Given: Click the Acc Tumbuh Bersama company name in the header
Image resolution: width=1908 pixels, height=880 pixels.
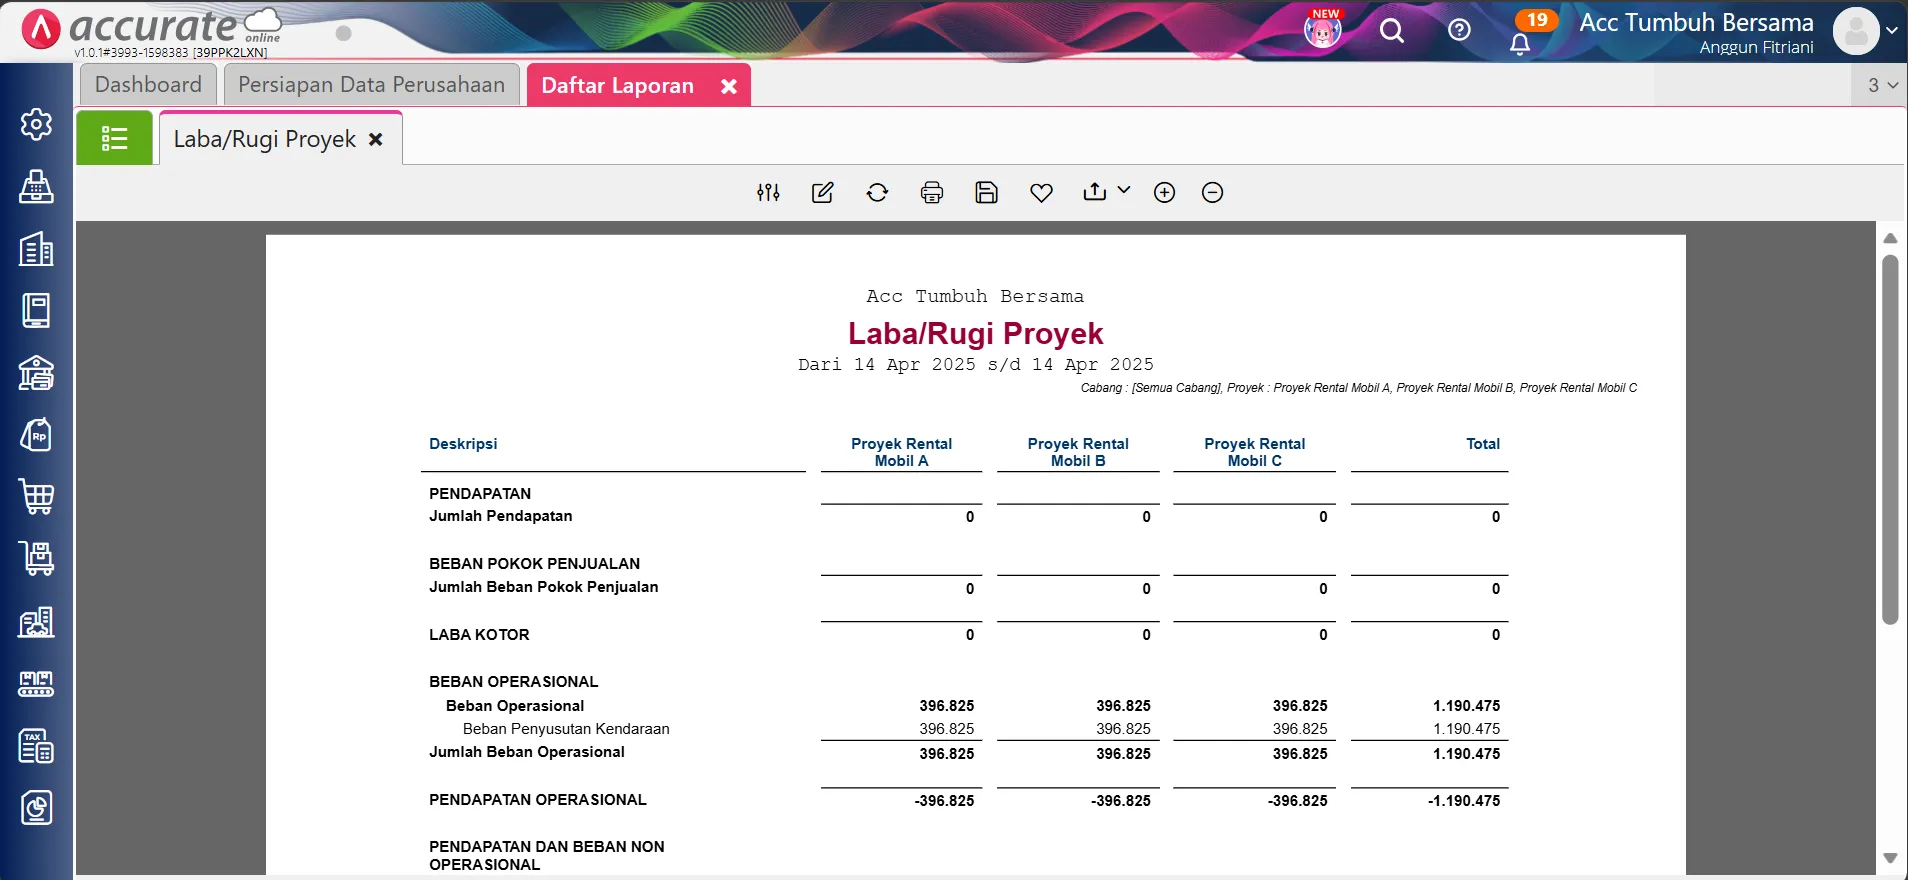Looking at the screenshot, I should tap(1696, 22).
